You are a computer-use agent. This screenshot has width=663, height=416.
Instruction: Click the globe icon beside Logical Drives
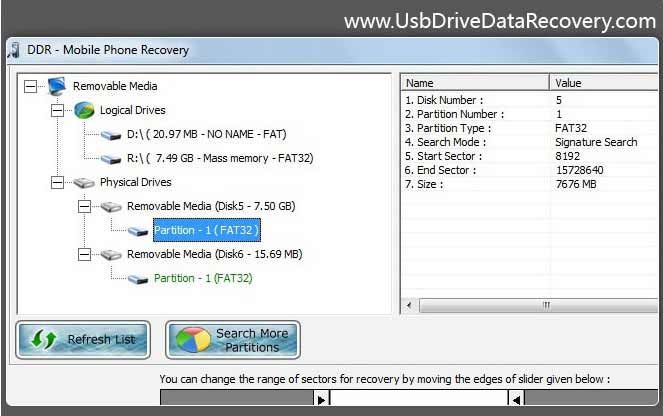coord(84,110)
